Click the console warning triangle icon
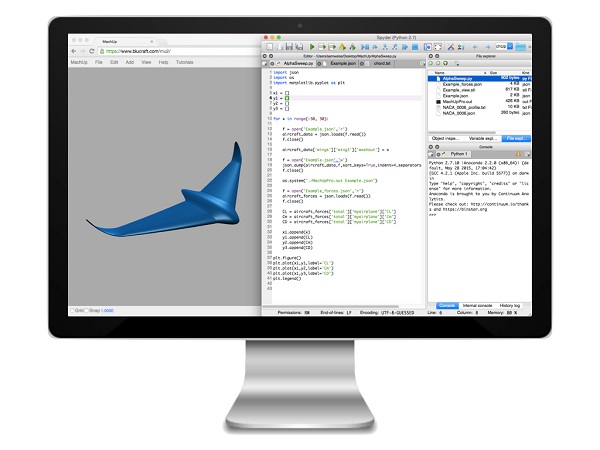 [x=518, y=154]
